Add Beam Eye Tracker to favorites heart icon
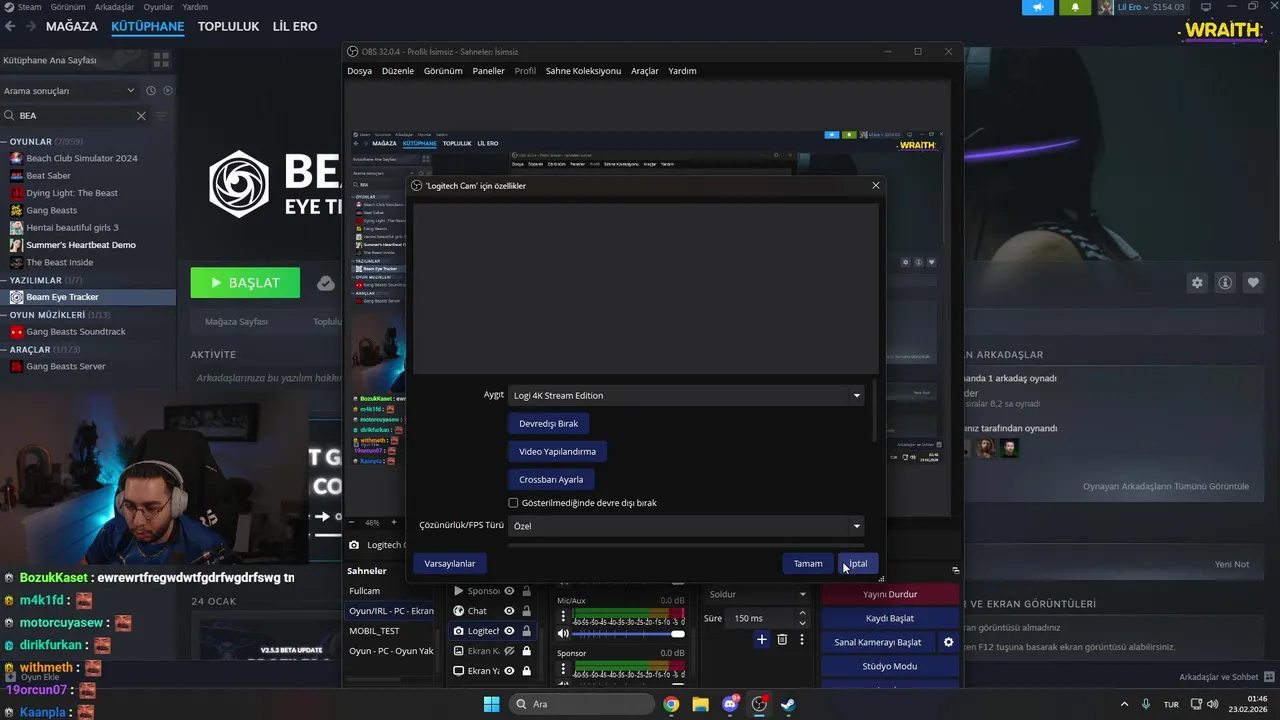The width and height of the screenshot is (1280, 720). pos(1252,283)
